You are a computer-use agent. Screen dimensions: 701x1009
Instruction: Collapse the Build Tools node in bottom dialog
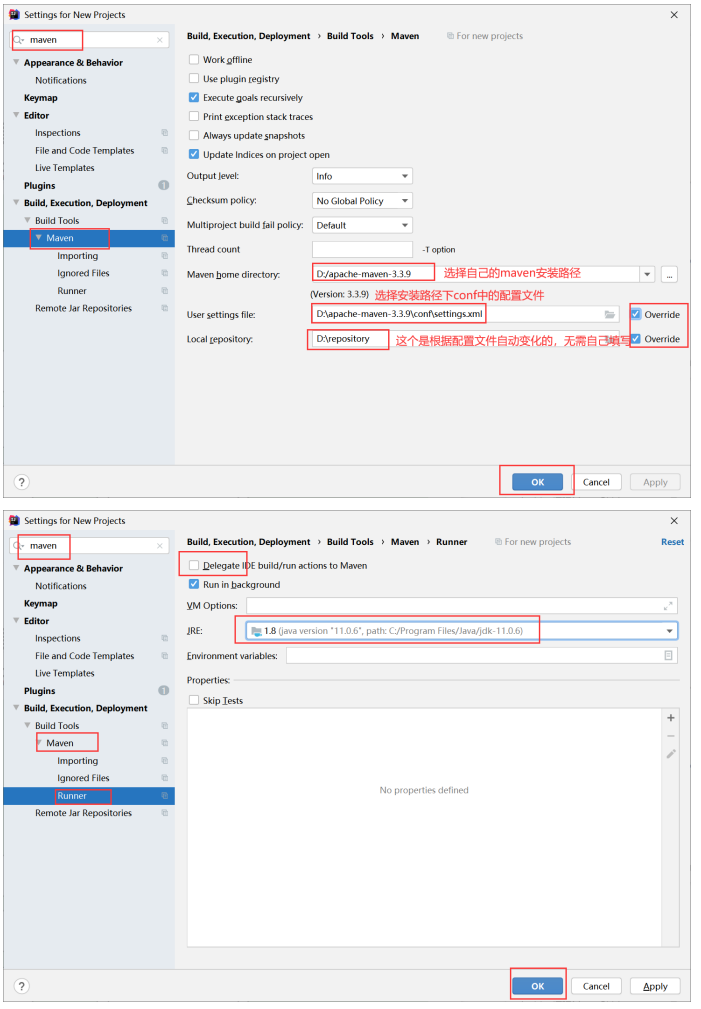(28, 725)
